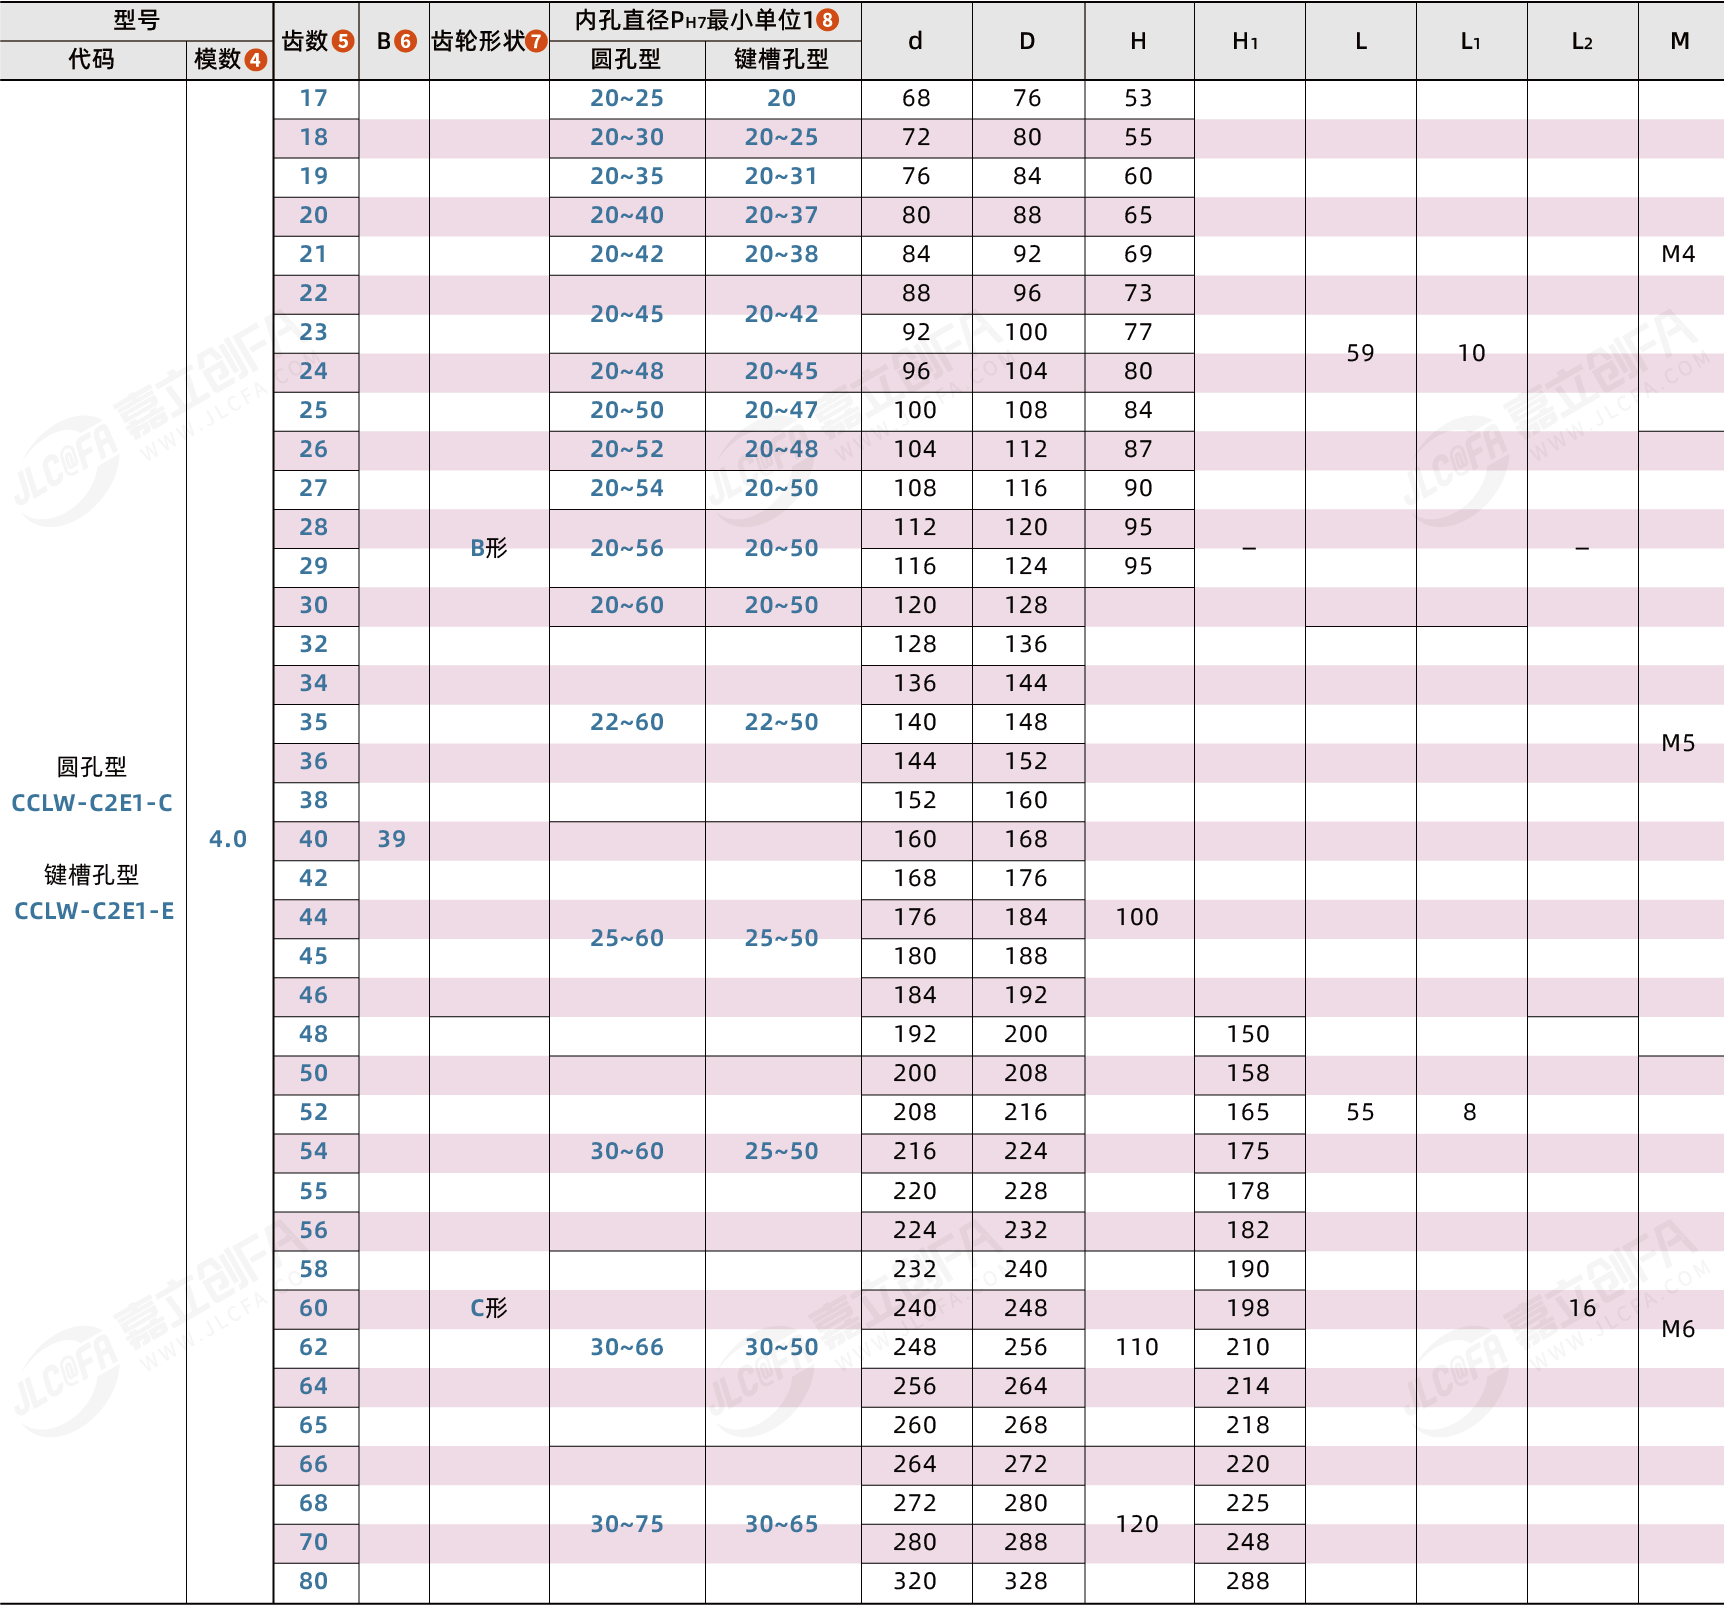Viewport: 1724px width, 1605px height.
Task: Click the 圆孔型 sub-header under 内孔直径
Action: pyautogui.click(x=626, y=60)
